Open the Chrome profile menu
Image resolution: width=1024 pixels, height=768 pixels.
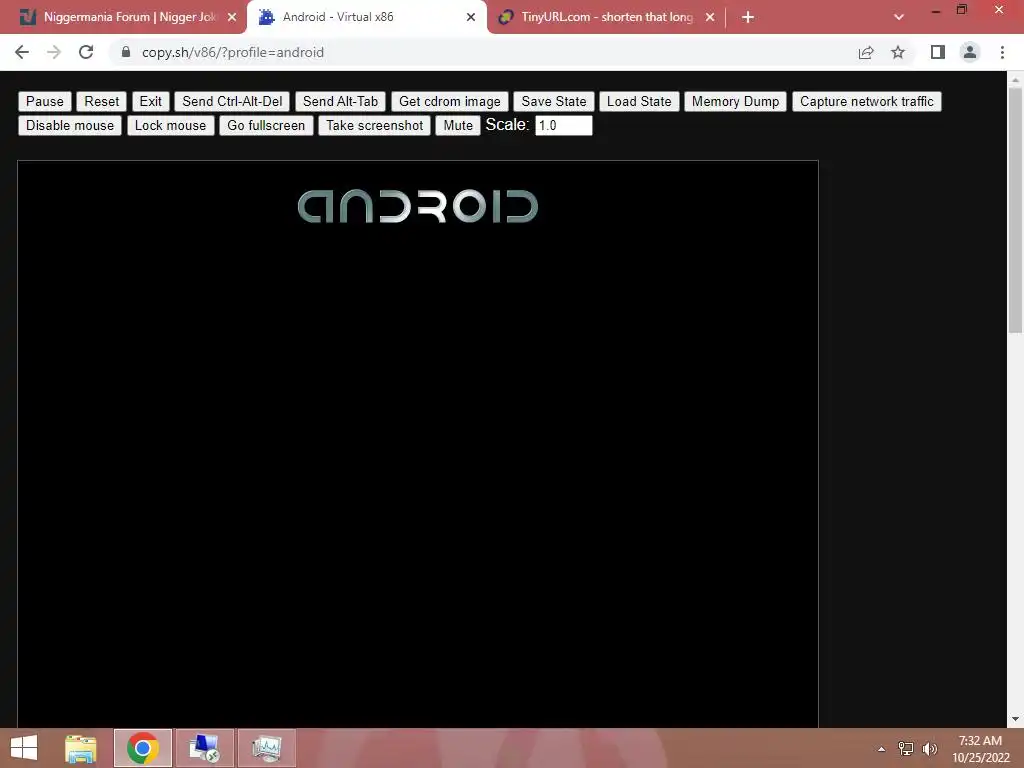970,52
